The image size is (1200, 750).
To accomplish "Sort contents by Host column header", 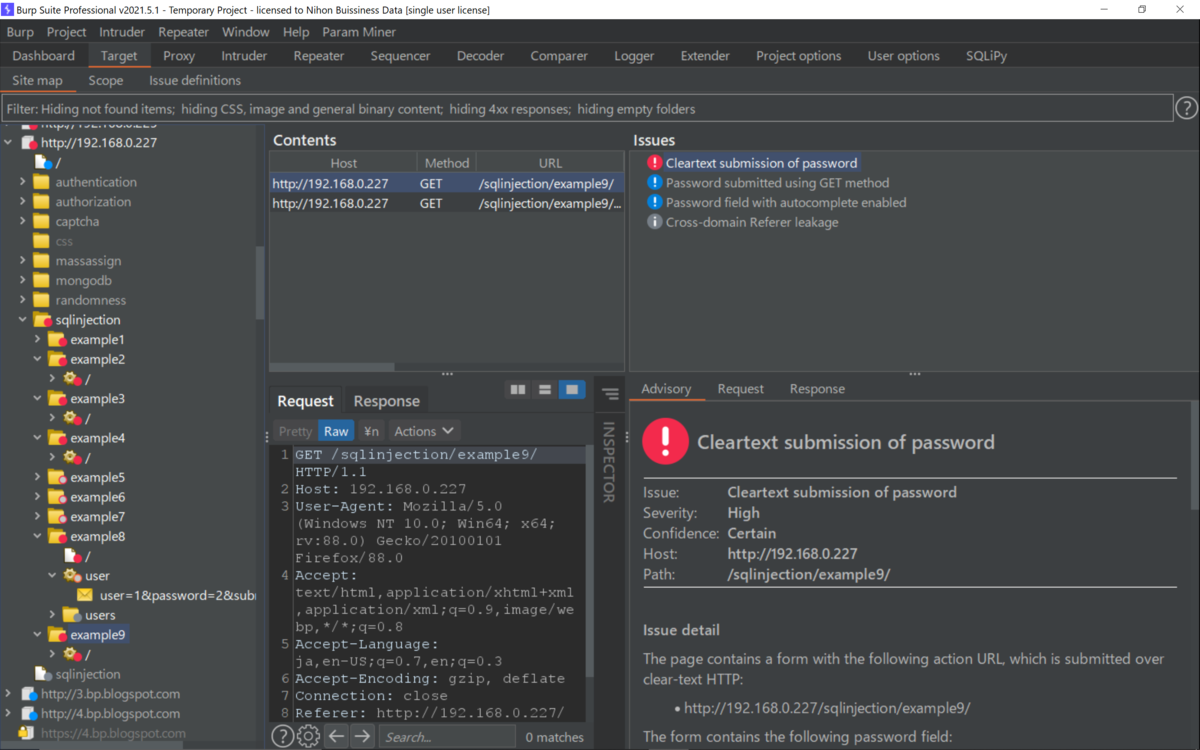I will click(343, 163).
